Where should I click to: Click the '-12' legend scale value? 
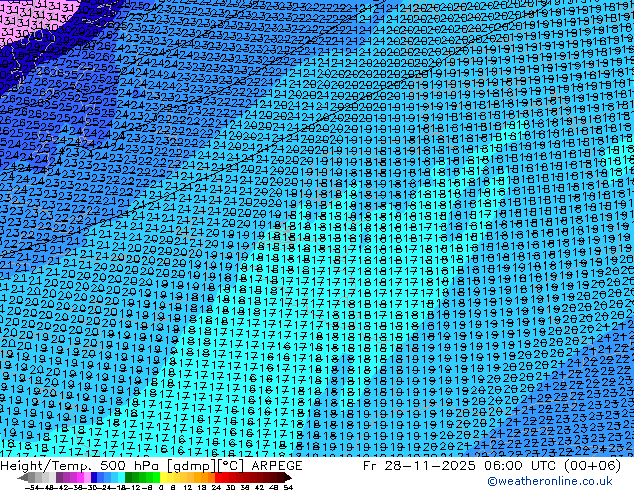(133, 487)
